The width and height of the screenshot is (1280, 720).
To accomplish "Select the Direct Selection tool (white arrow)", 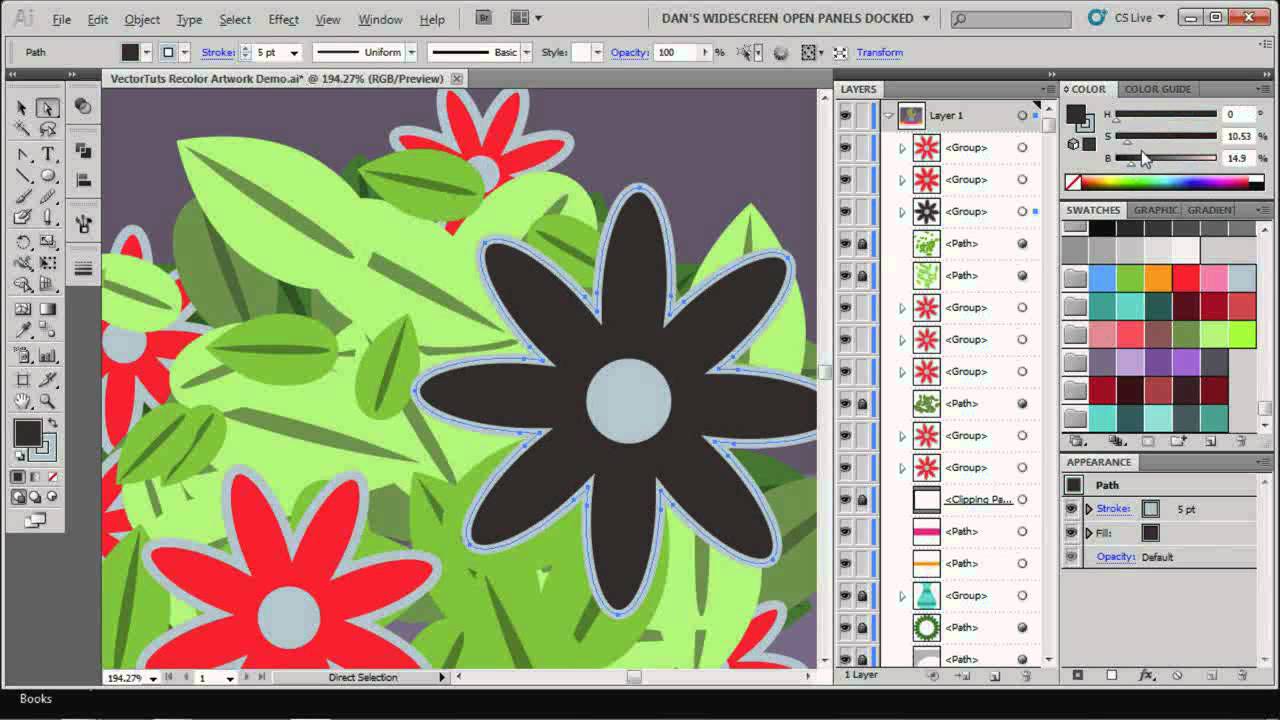I will click(47, 108).
